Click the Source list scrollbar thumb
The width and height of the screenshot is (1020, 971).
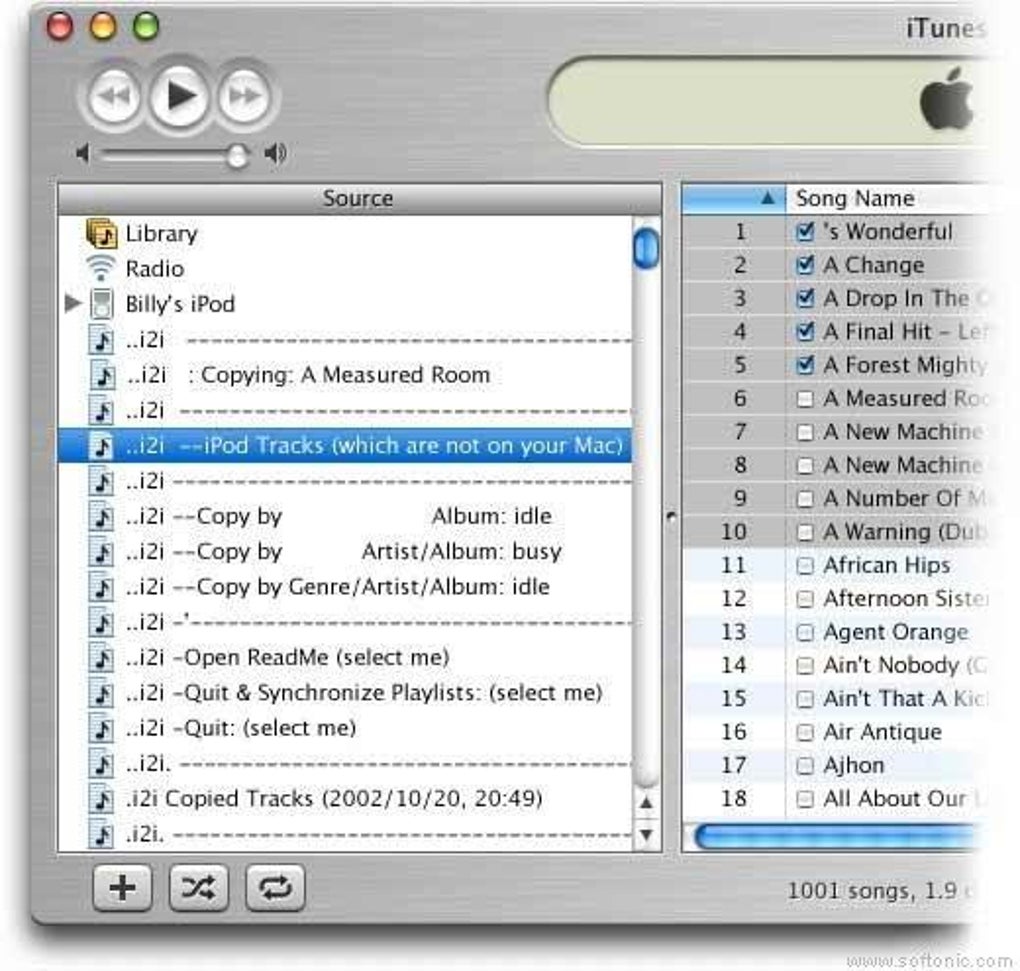(646, 248)
